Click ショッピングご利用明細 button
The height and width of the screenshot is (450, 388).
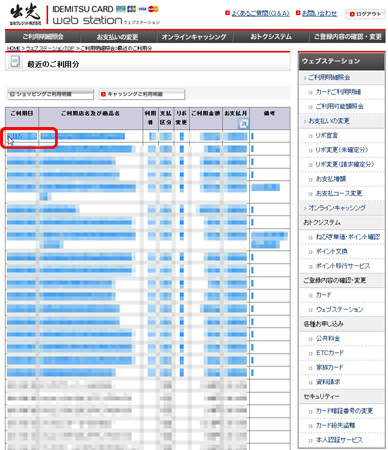pos(50,94)
